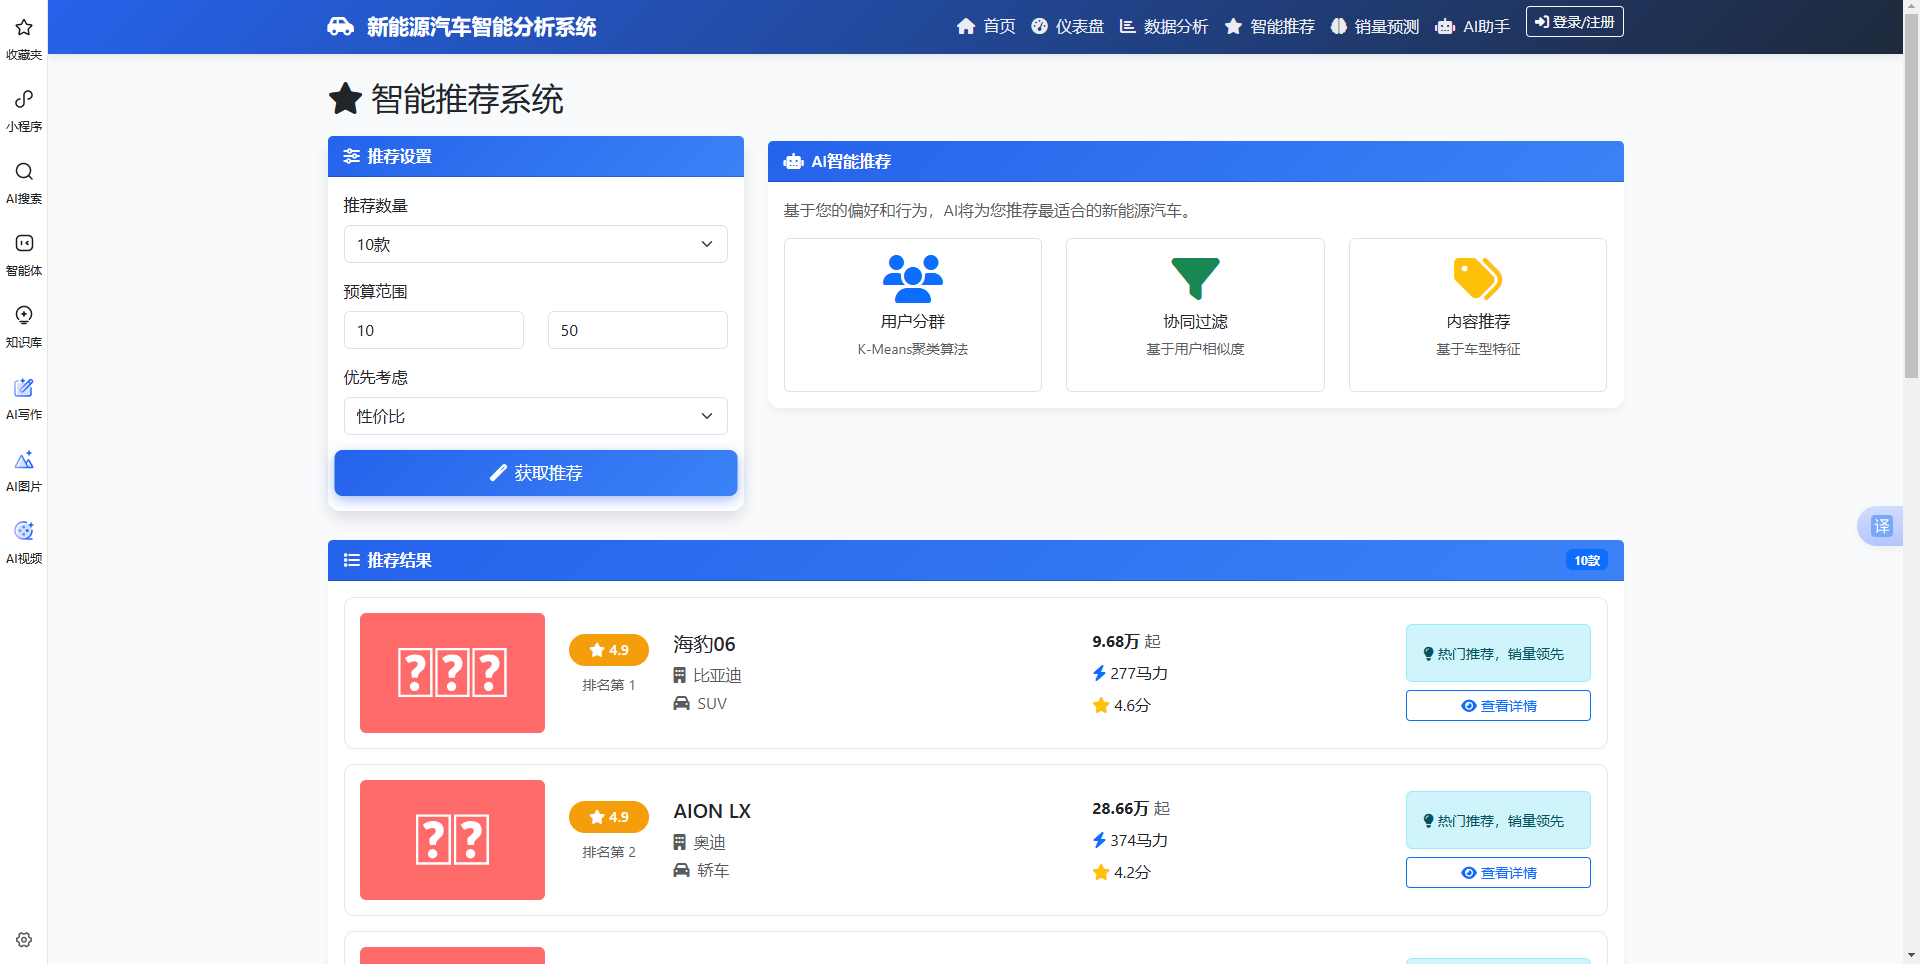Click the translate floating icon

(1881, 526)
